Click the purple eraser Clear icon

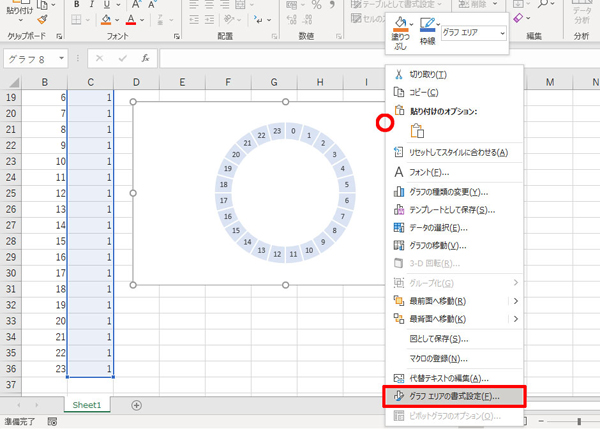518,18
